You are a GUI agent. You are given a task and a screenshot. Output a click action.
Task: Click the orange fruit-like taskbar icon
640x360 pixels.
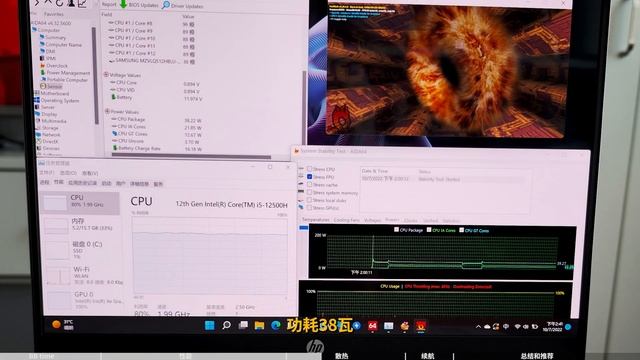[x=404, y=326]
